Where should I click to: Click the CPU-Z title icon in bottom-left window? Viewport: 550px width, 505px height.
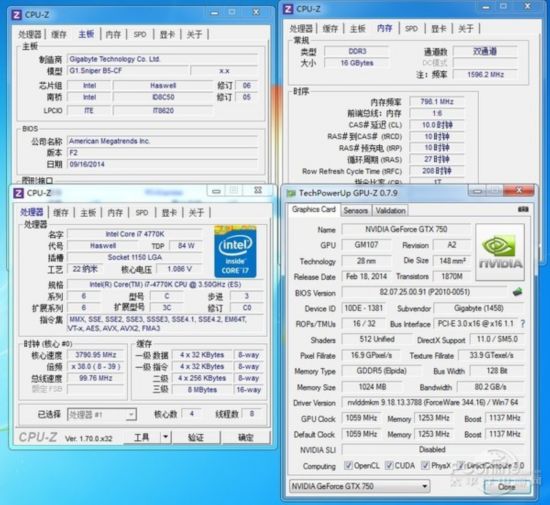18,193
